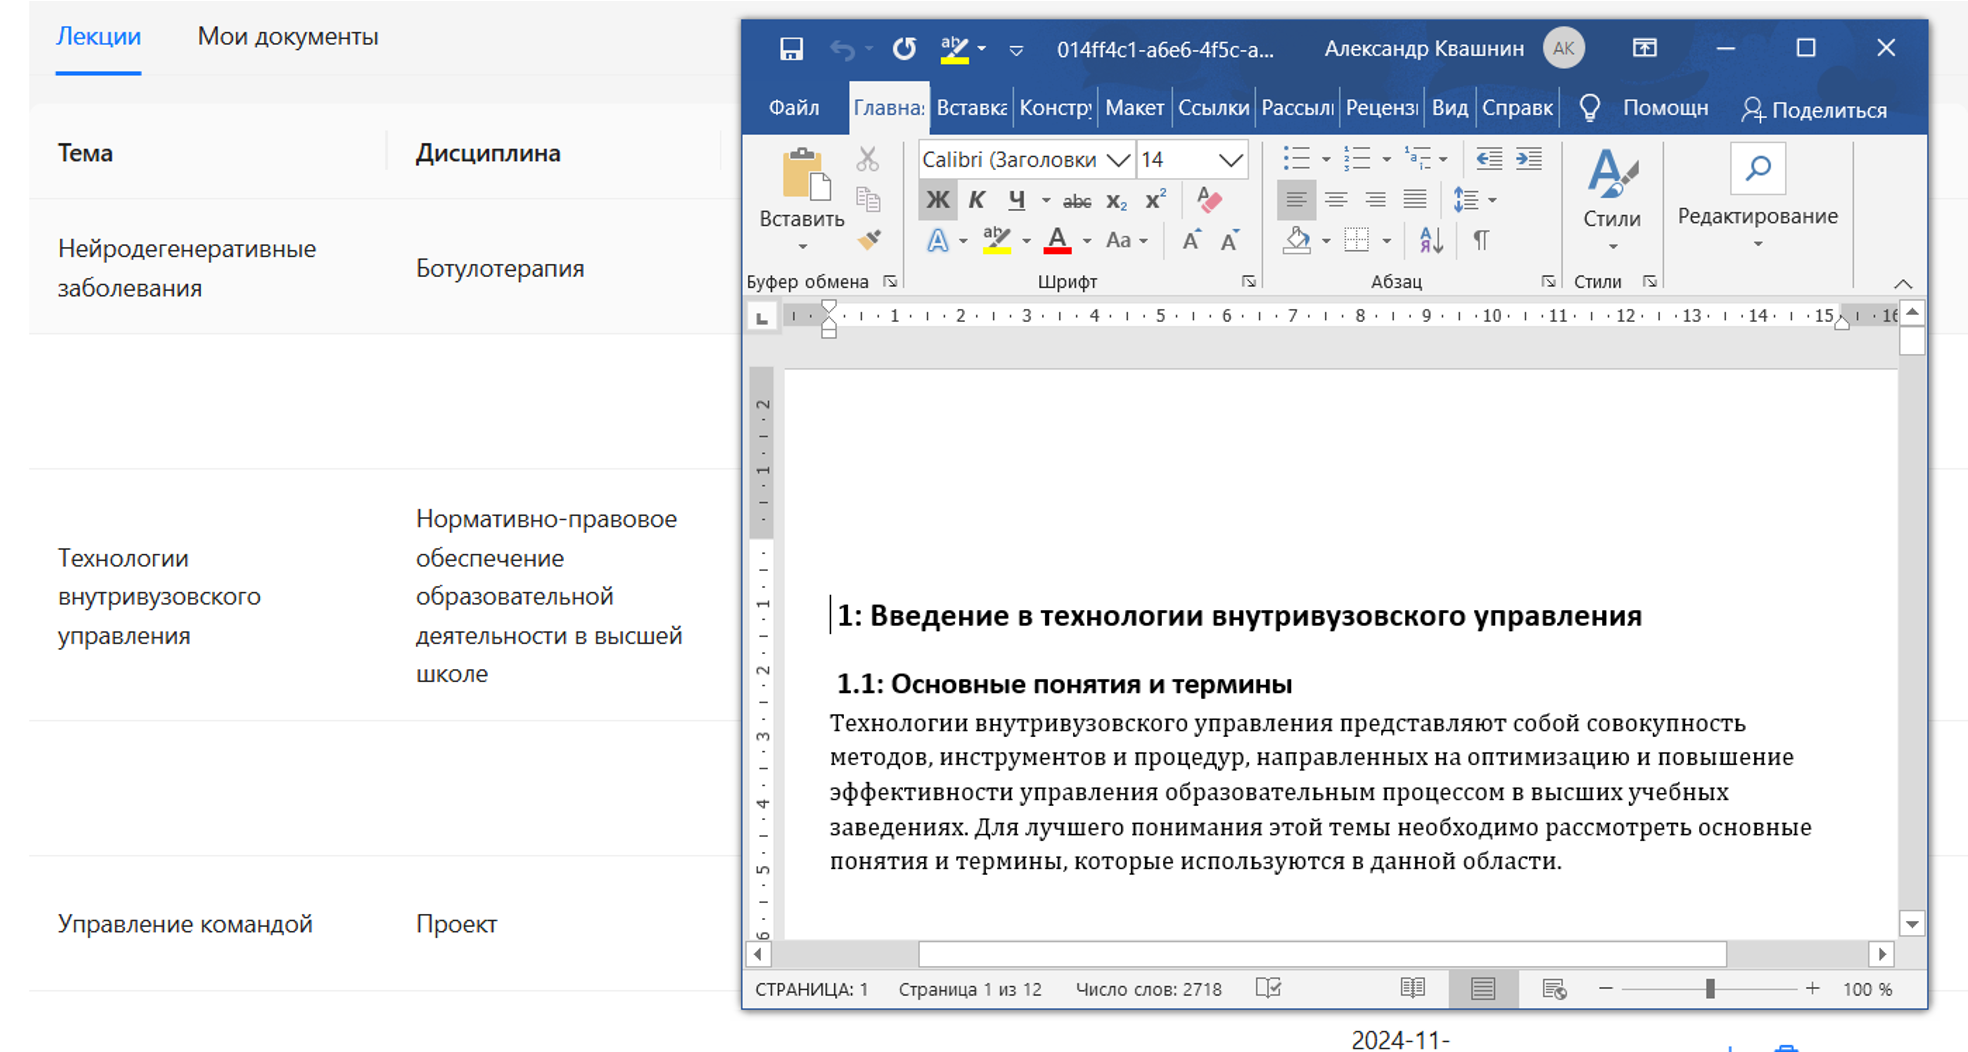Zoom in with the plus button
Viewport: 1968px width, 1052px height.
tap(1813, 988)
